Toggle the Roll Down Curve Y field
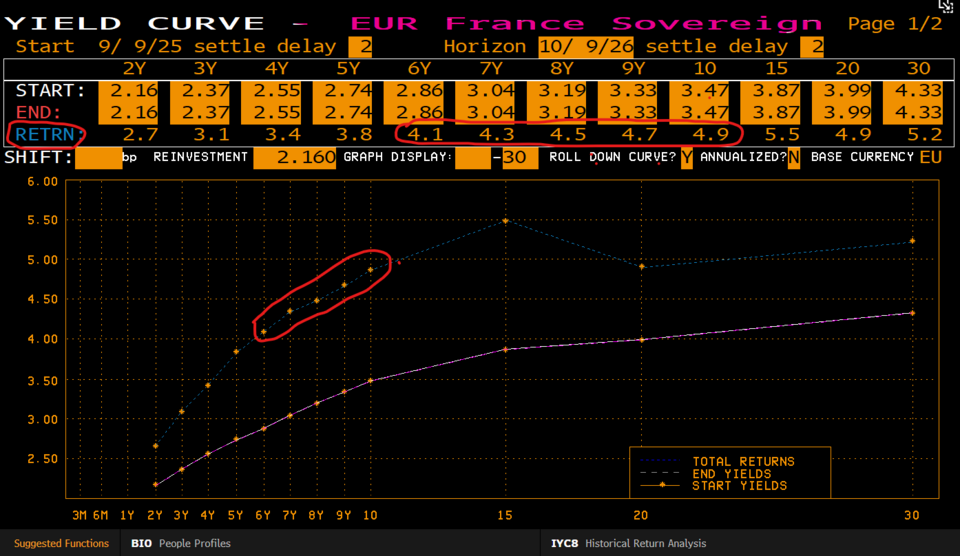This screenshot has width=960, height=556. click(x=686, y=158)
